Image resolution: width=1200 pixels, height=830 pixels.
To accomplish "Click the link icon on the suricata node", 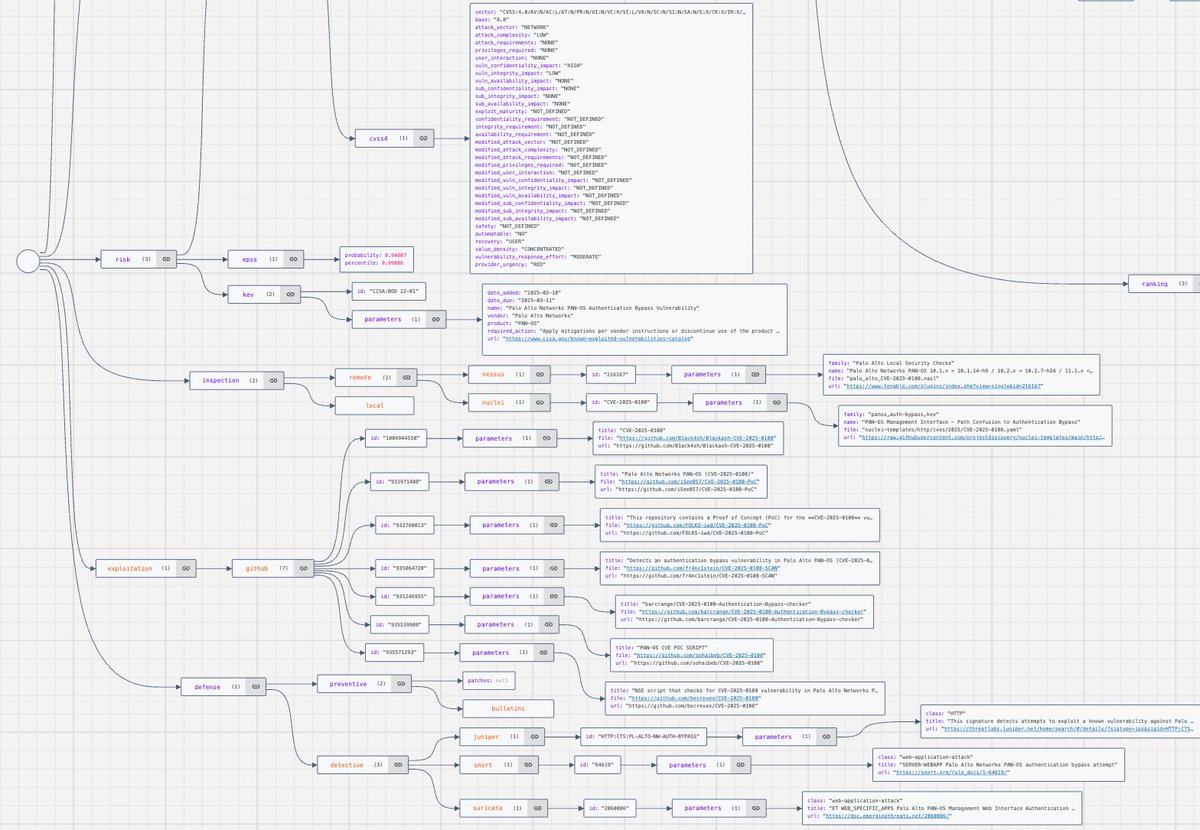I will coord(539,806).
